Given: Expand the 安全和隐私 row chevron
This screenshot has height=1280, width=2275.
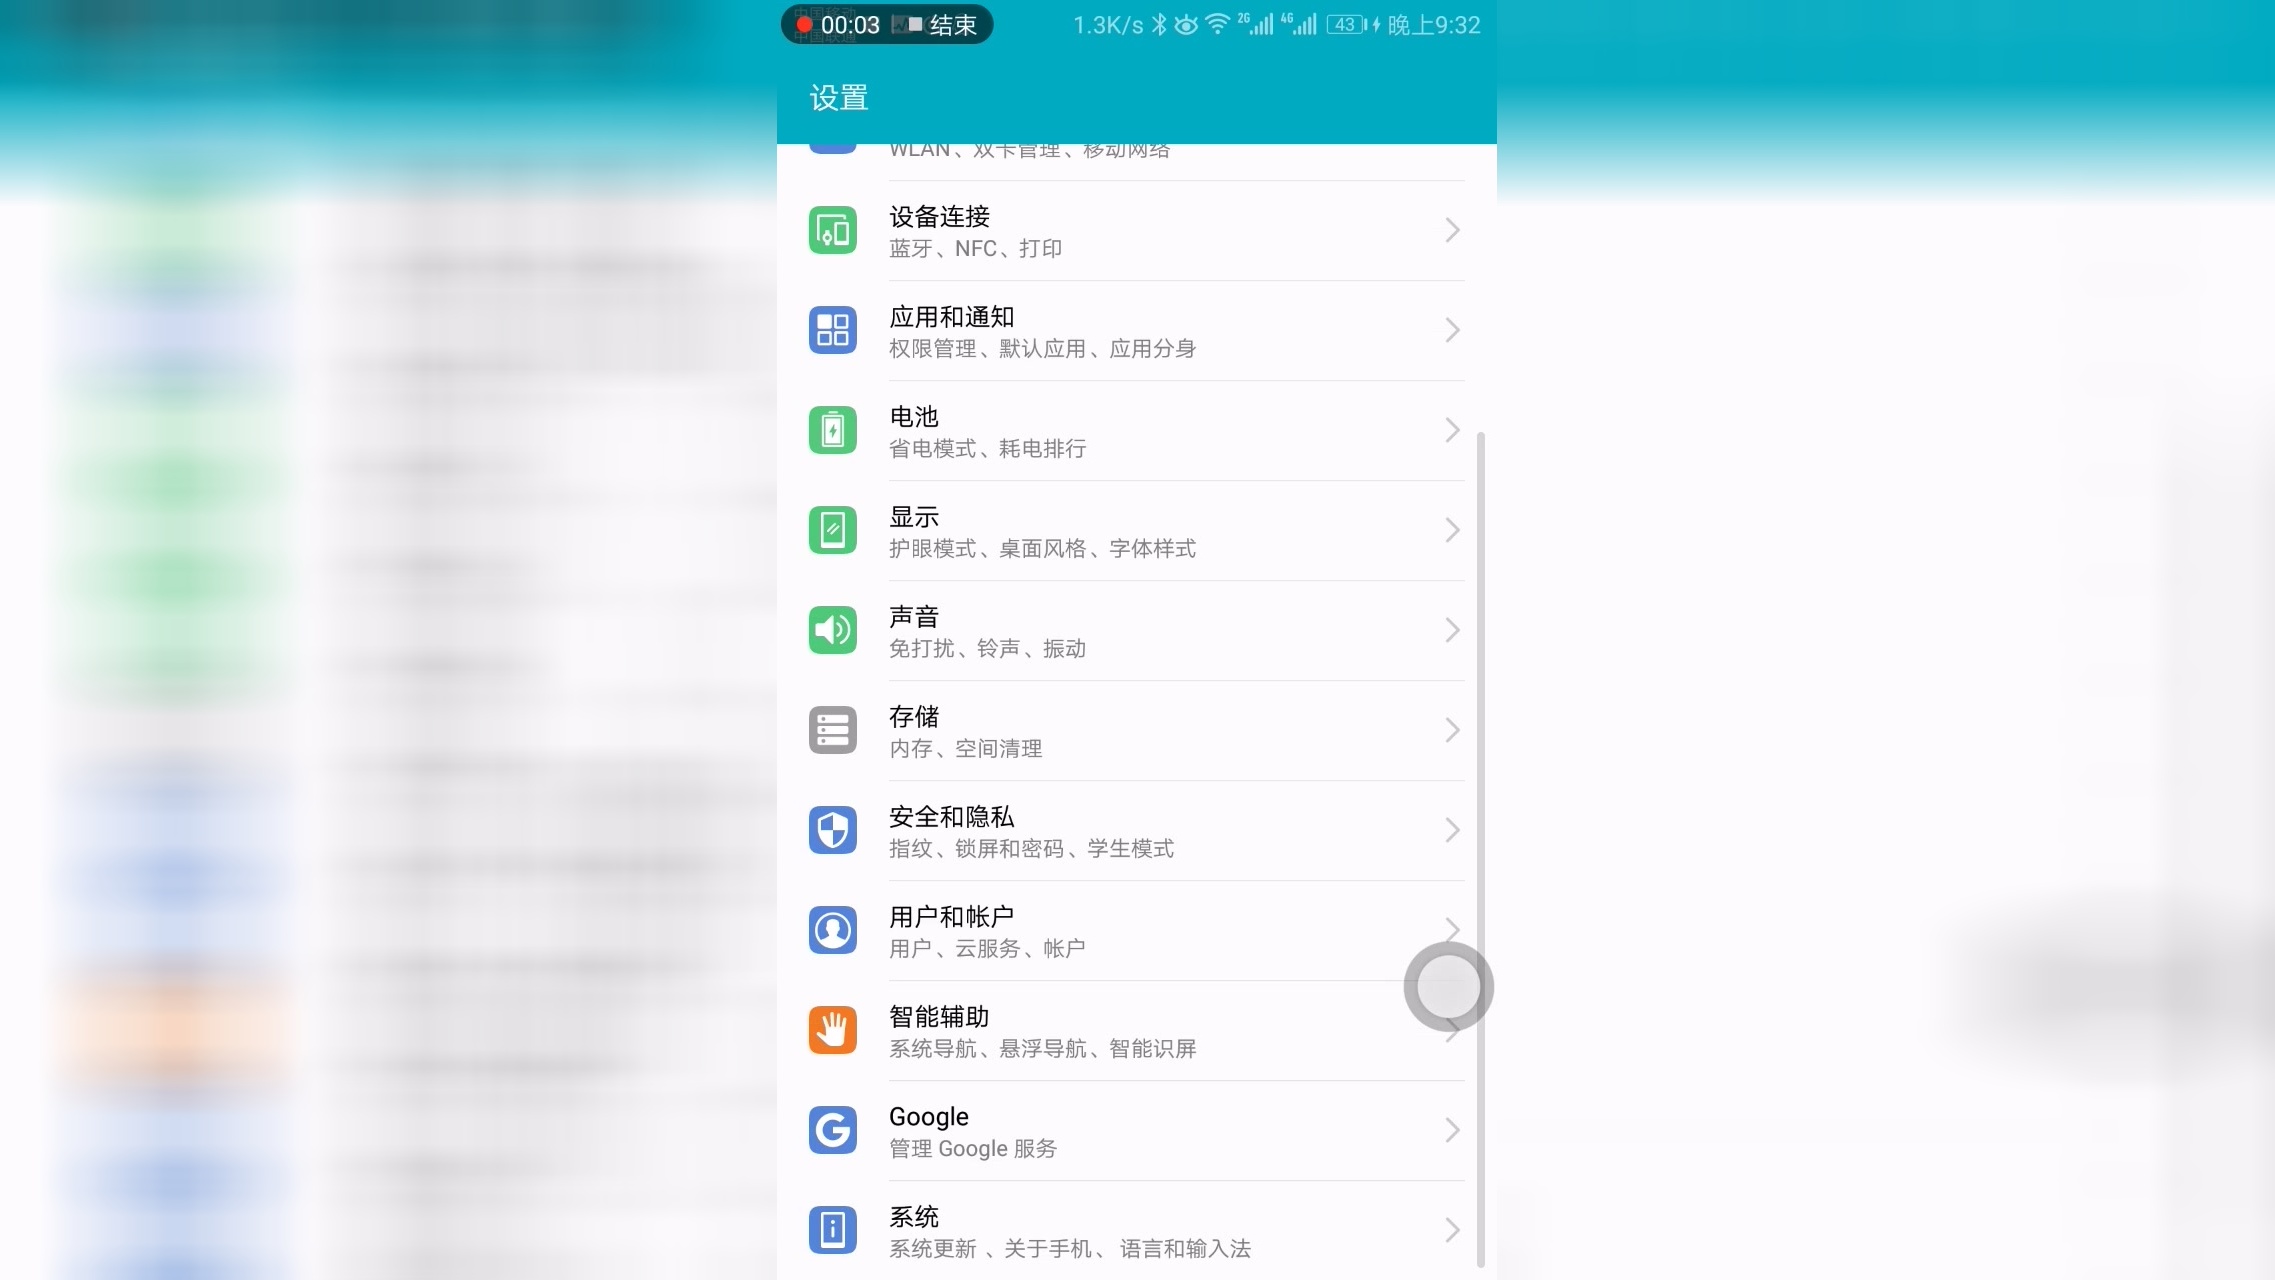Looking at the screenshot, I should click(1452, 830).
